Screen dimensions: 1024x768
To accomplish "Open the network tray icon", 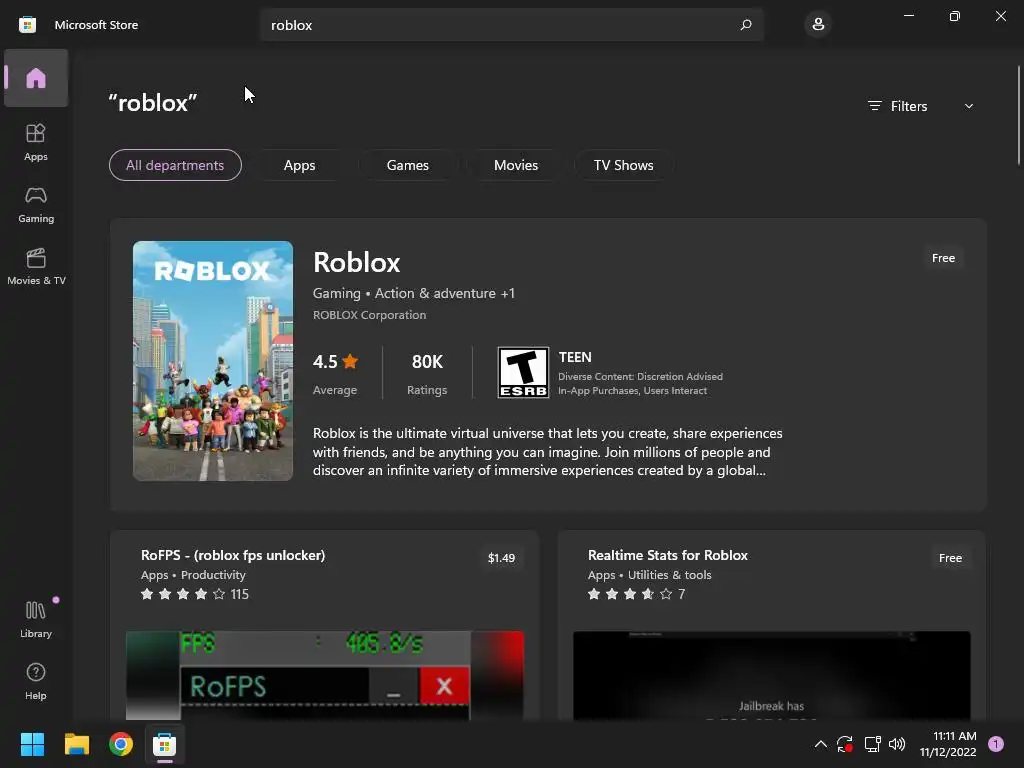I will 872,744.
